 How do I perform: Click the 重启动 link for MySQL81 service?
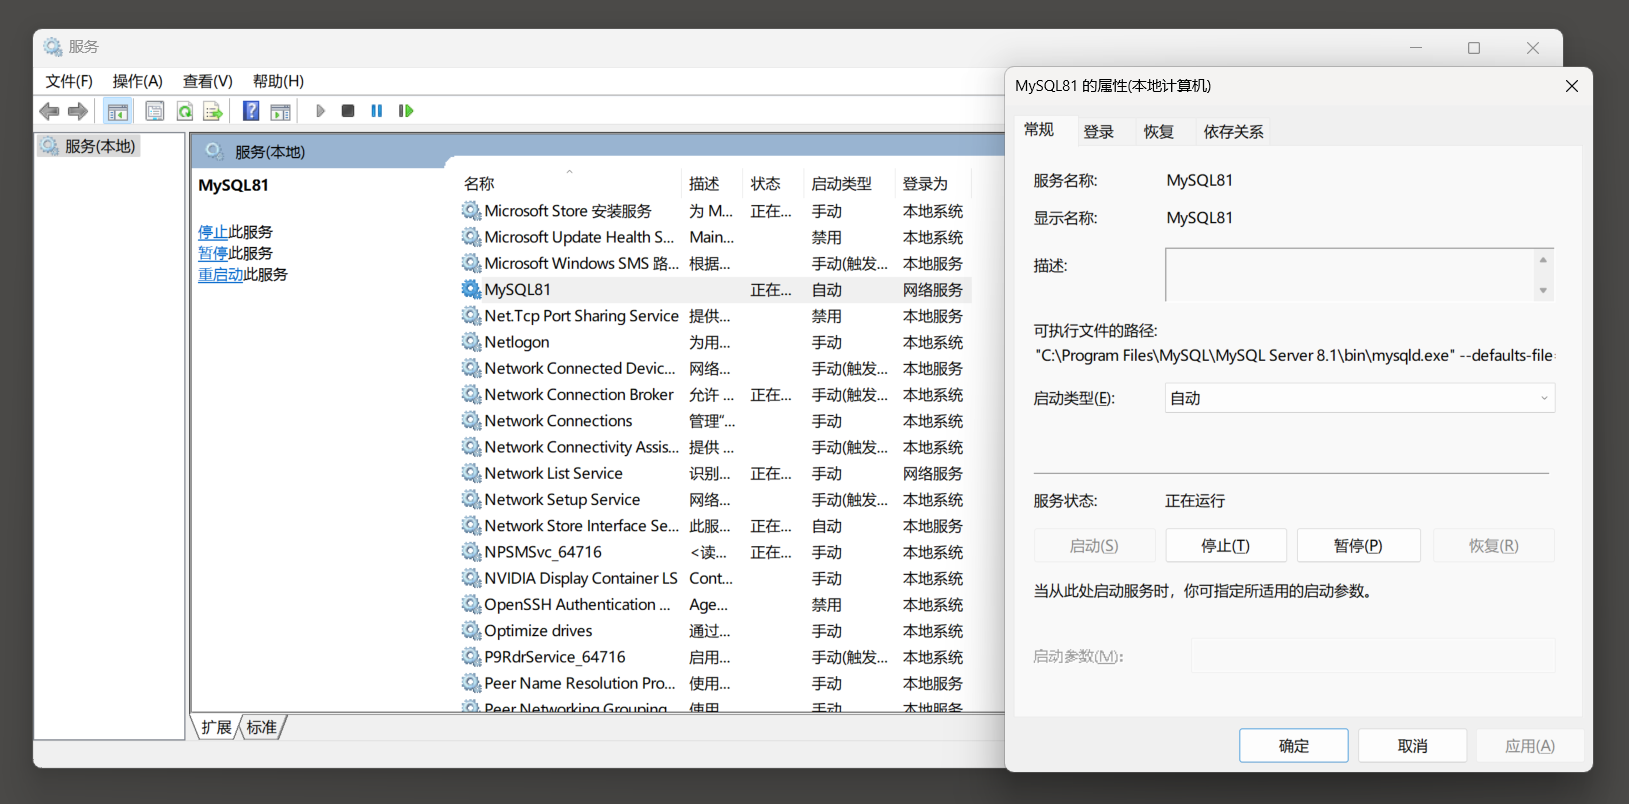(x=221, y=274)
